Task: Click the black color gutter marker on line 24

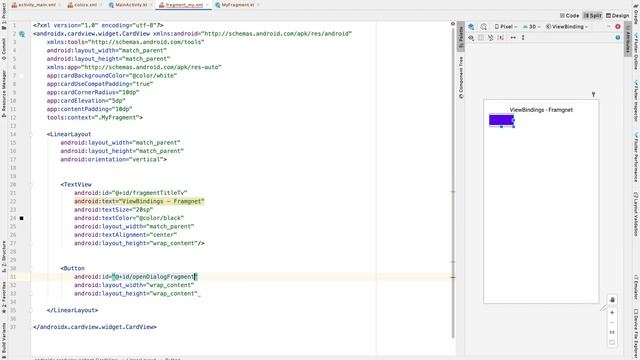Action: tap(22, 218)
